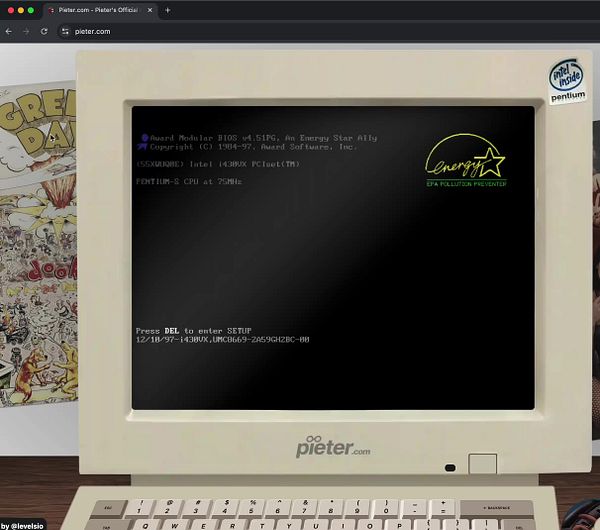Hit the 5 key on the keyboard

click(252, 507)
